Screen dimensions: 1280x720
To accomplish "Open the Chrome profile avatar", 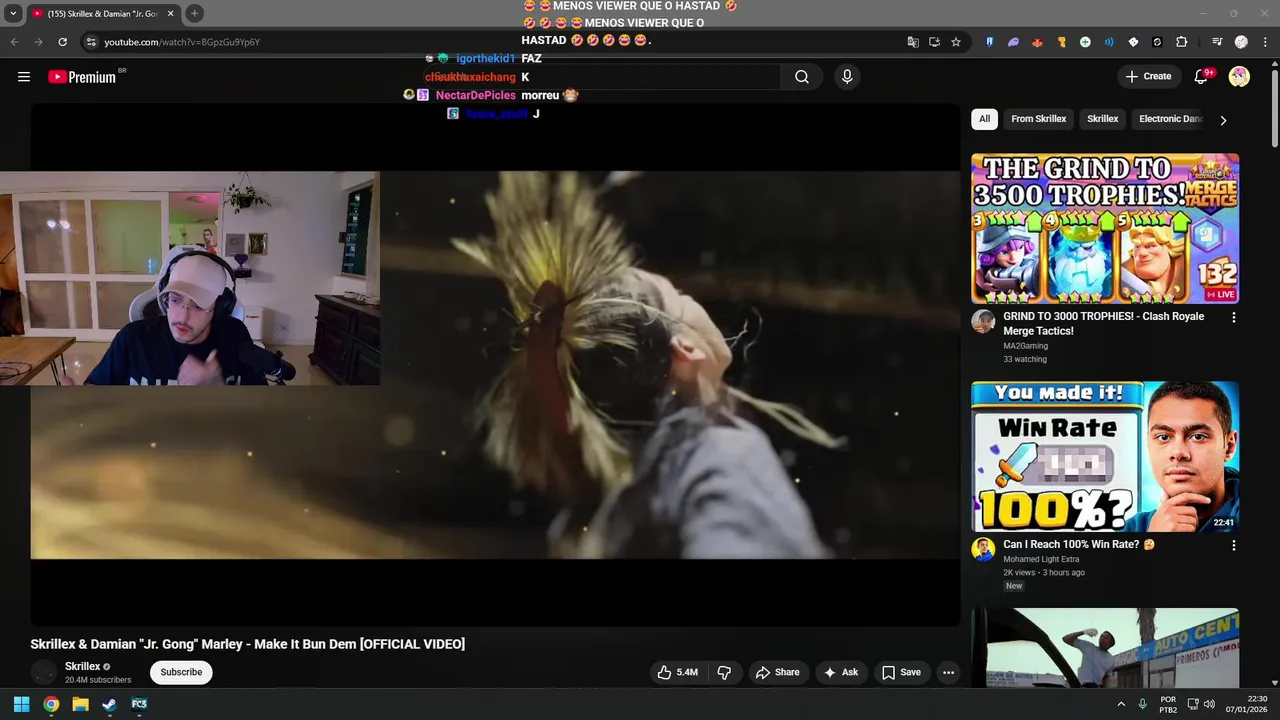I will [1241, 42].
